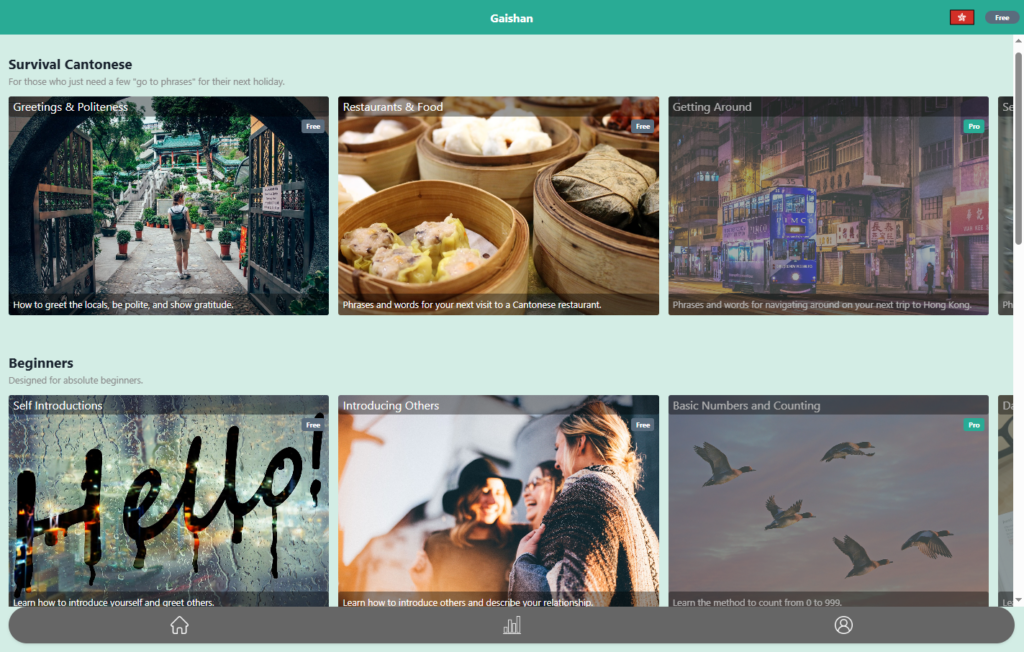Screen dimensions: 1024x652
Task: Open the Getting Around lesson card
Action: coord(828,206)
